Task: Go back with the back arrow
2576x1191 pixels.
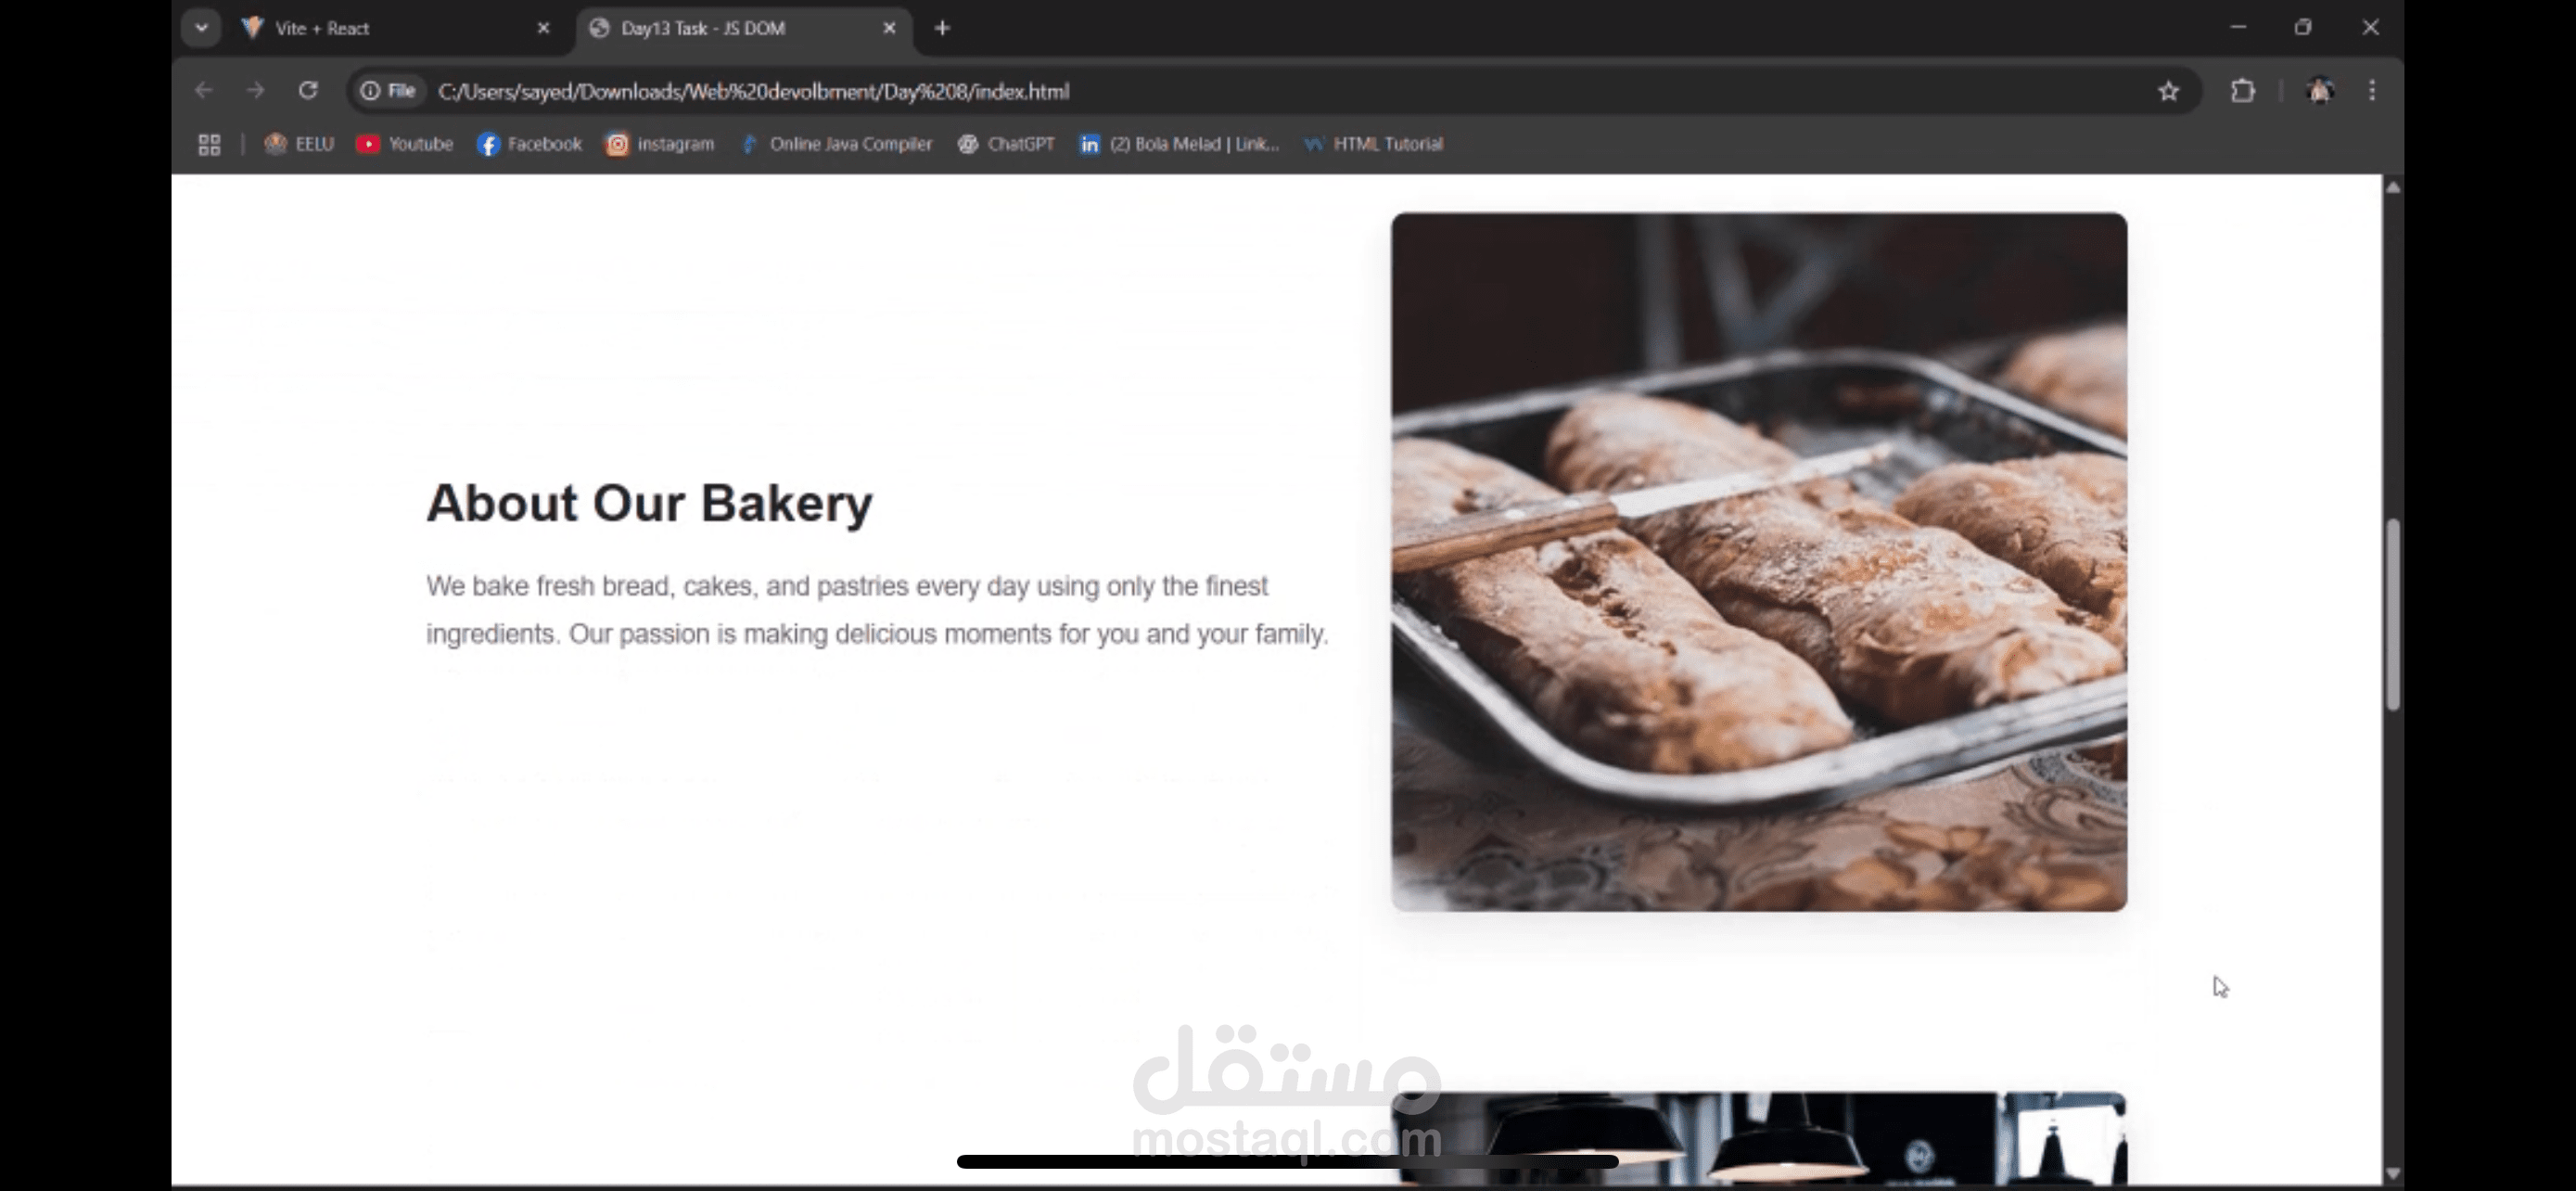Action: [x=204, y=91]
